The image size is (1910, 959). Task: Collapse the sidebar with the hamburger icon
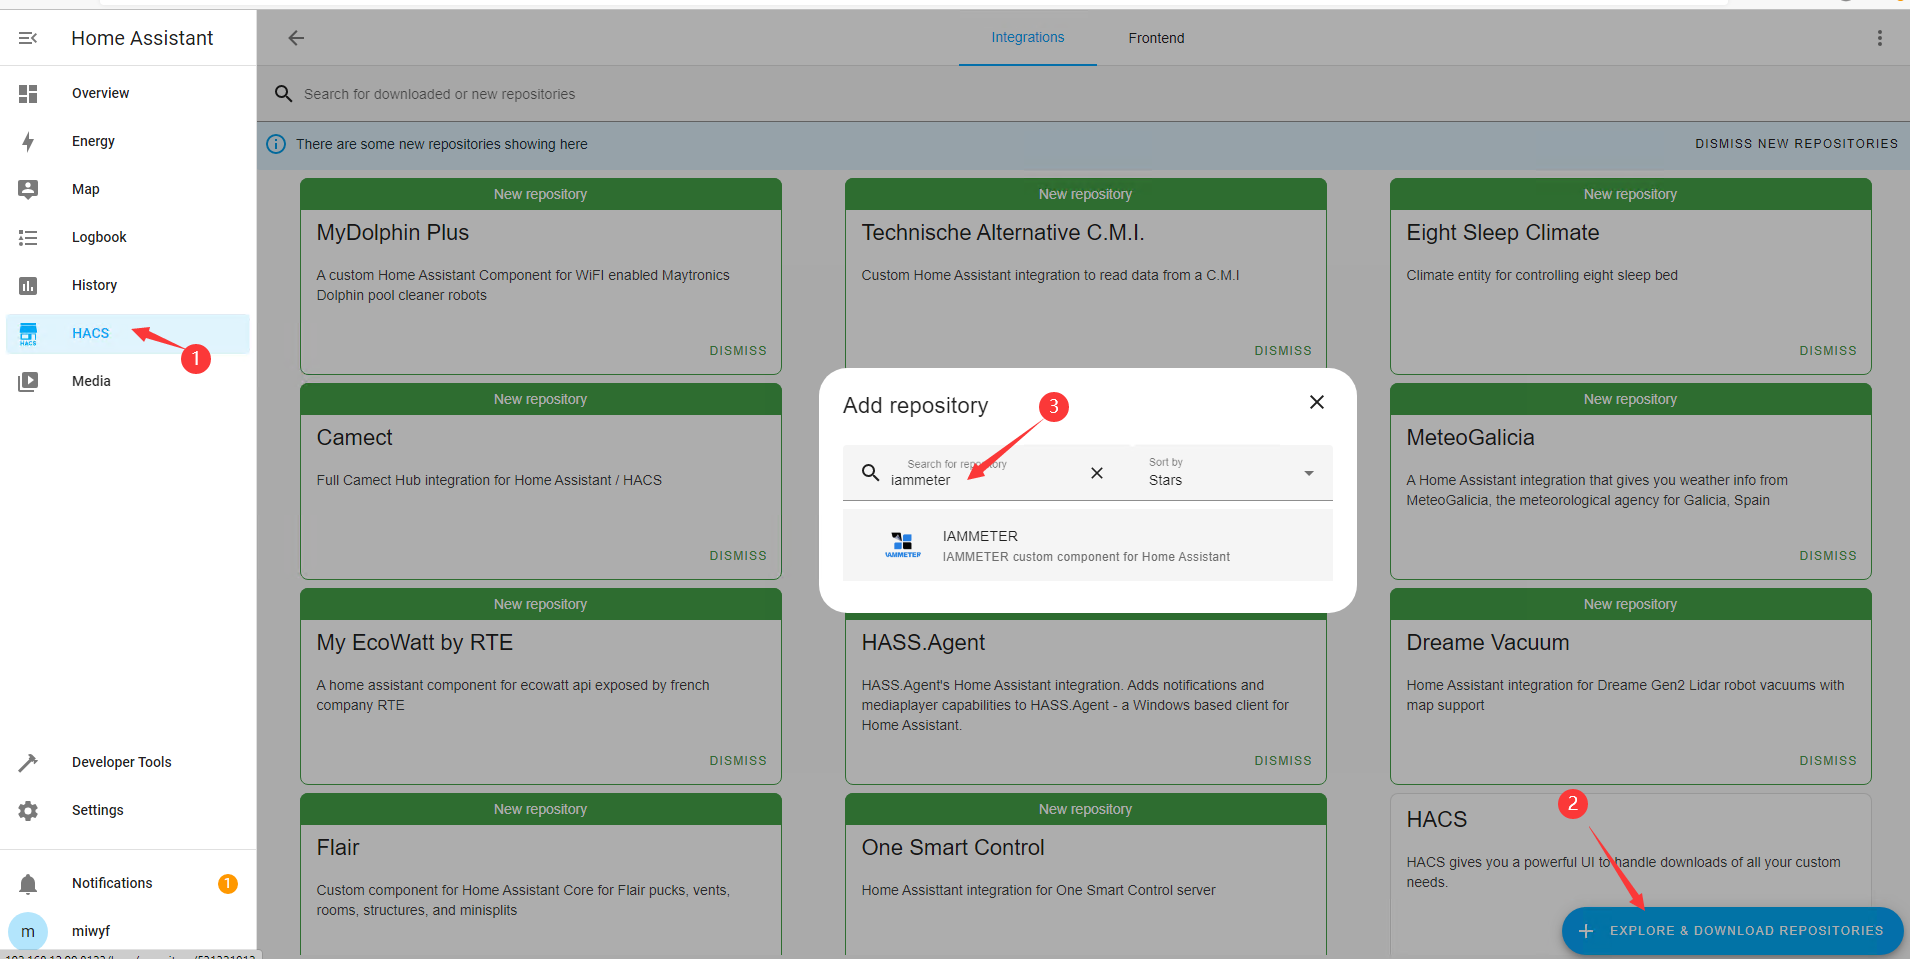[28, 38]
